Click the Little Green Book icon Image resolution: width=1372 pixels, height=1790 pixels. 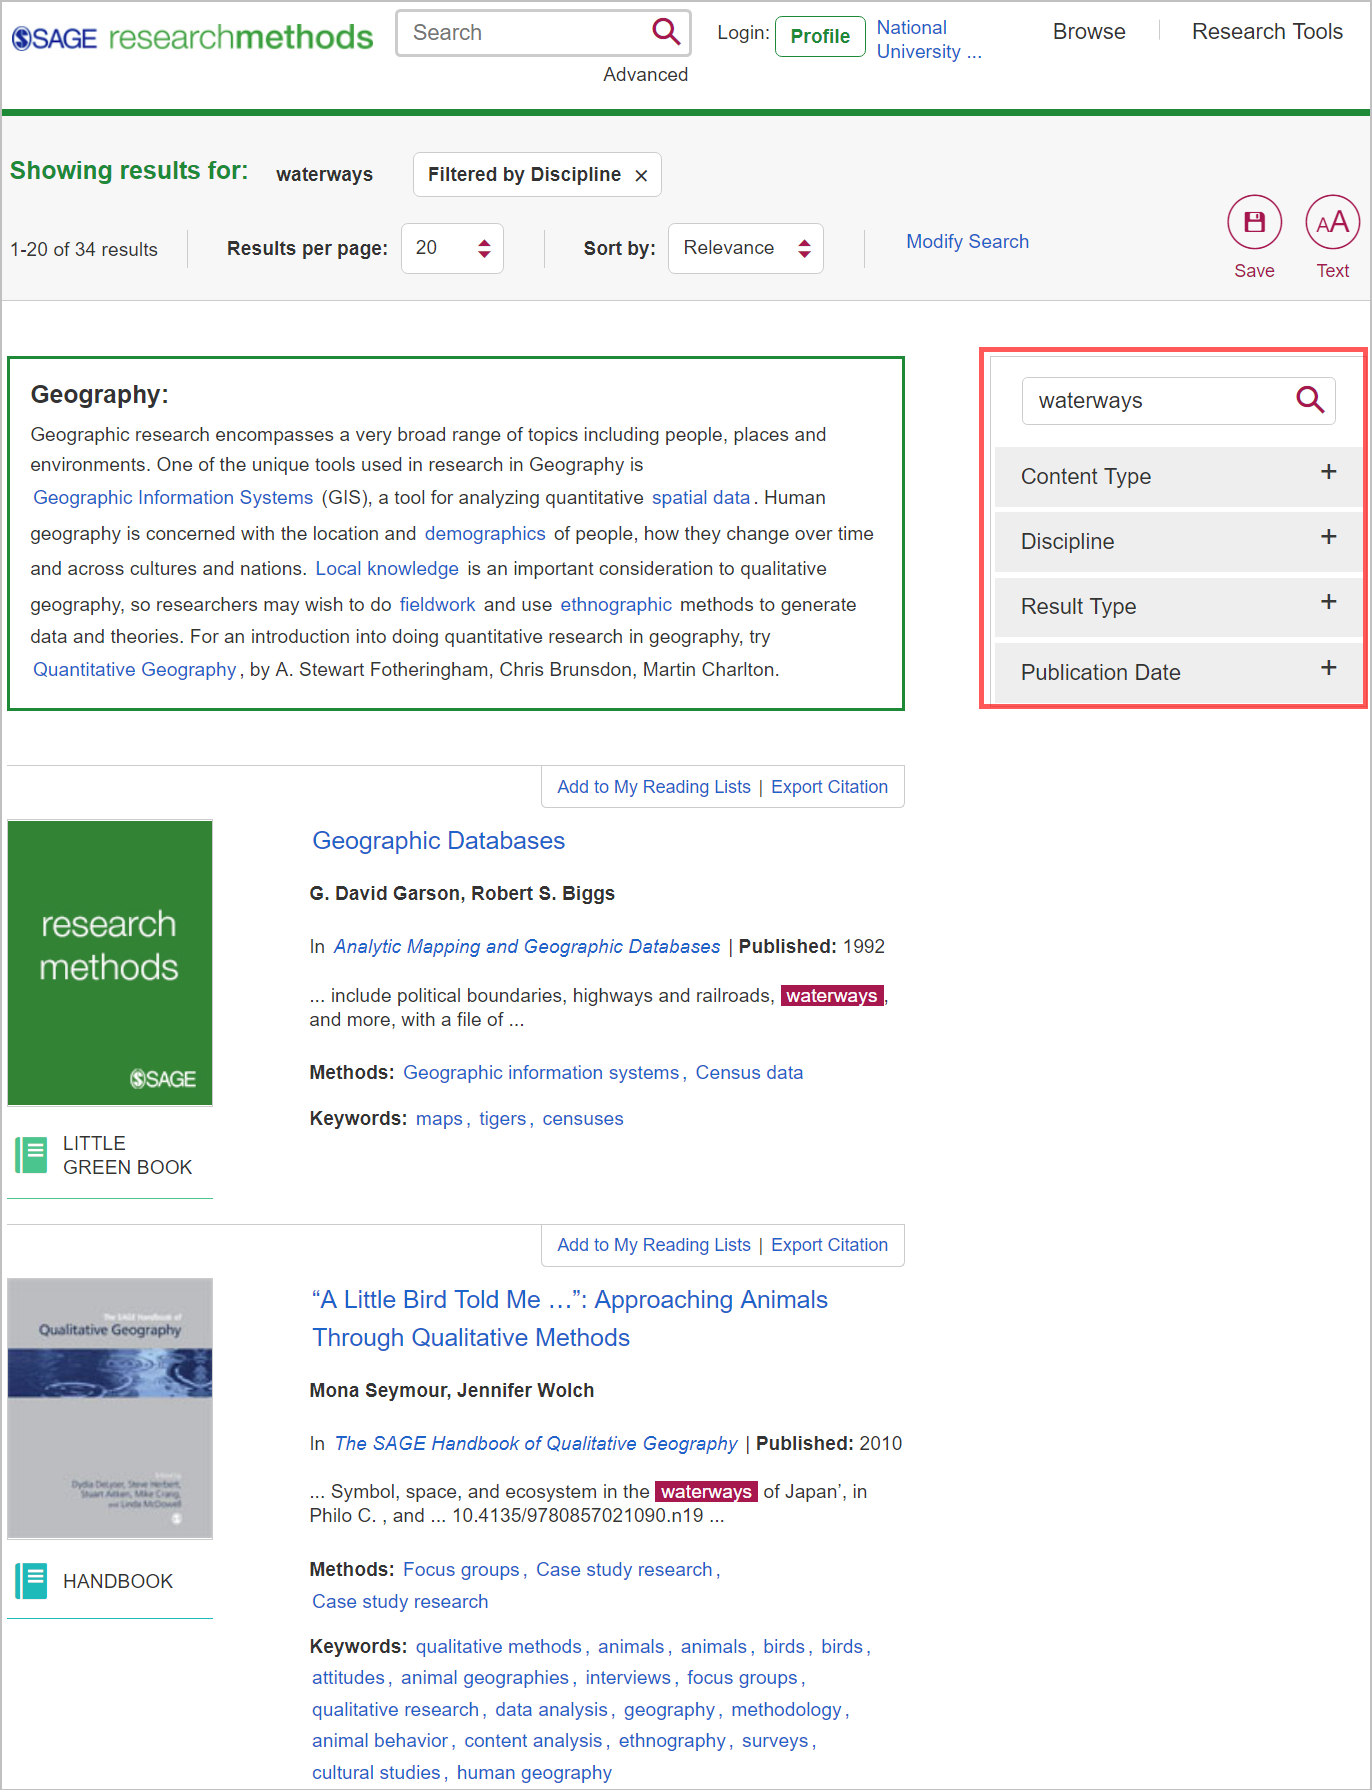pos(31,1155)
